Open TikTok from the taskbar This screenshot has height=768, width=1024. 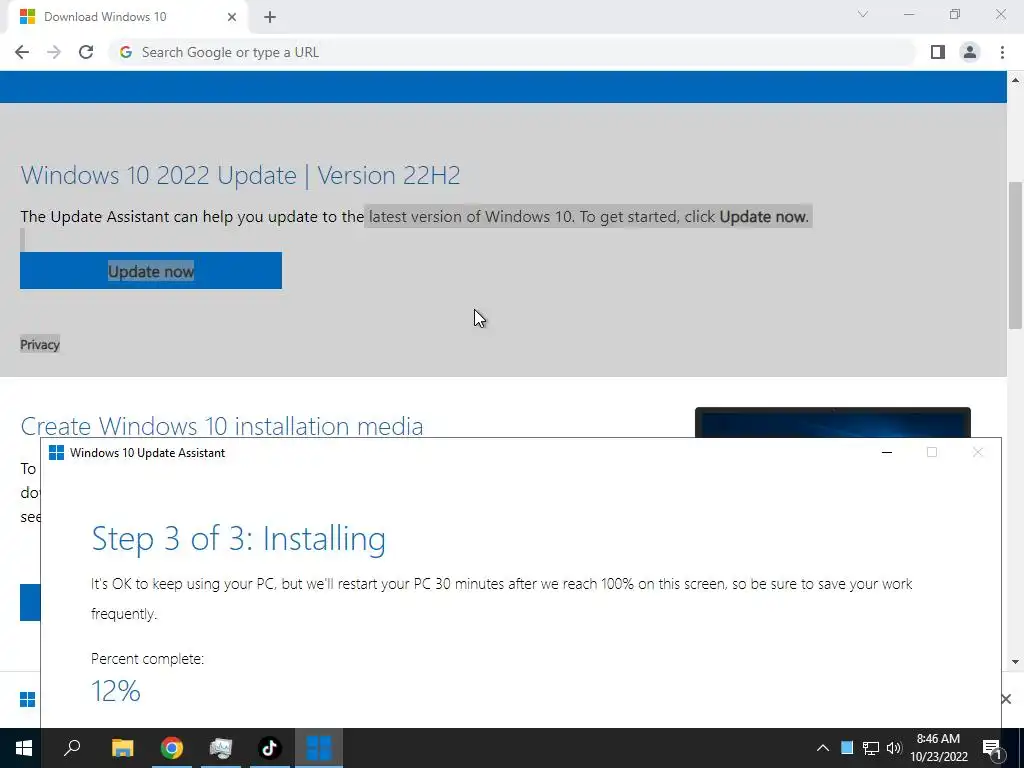tap(270, 748)
